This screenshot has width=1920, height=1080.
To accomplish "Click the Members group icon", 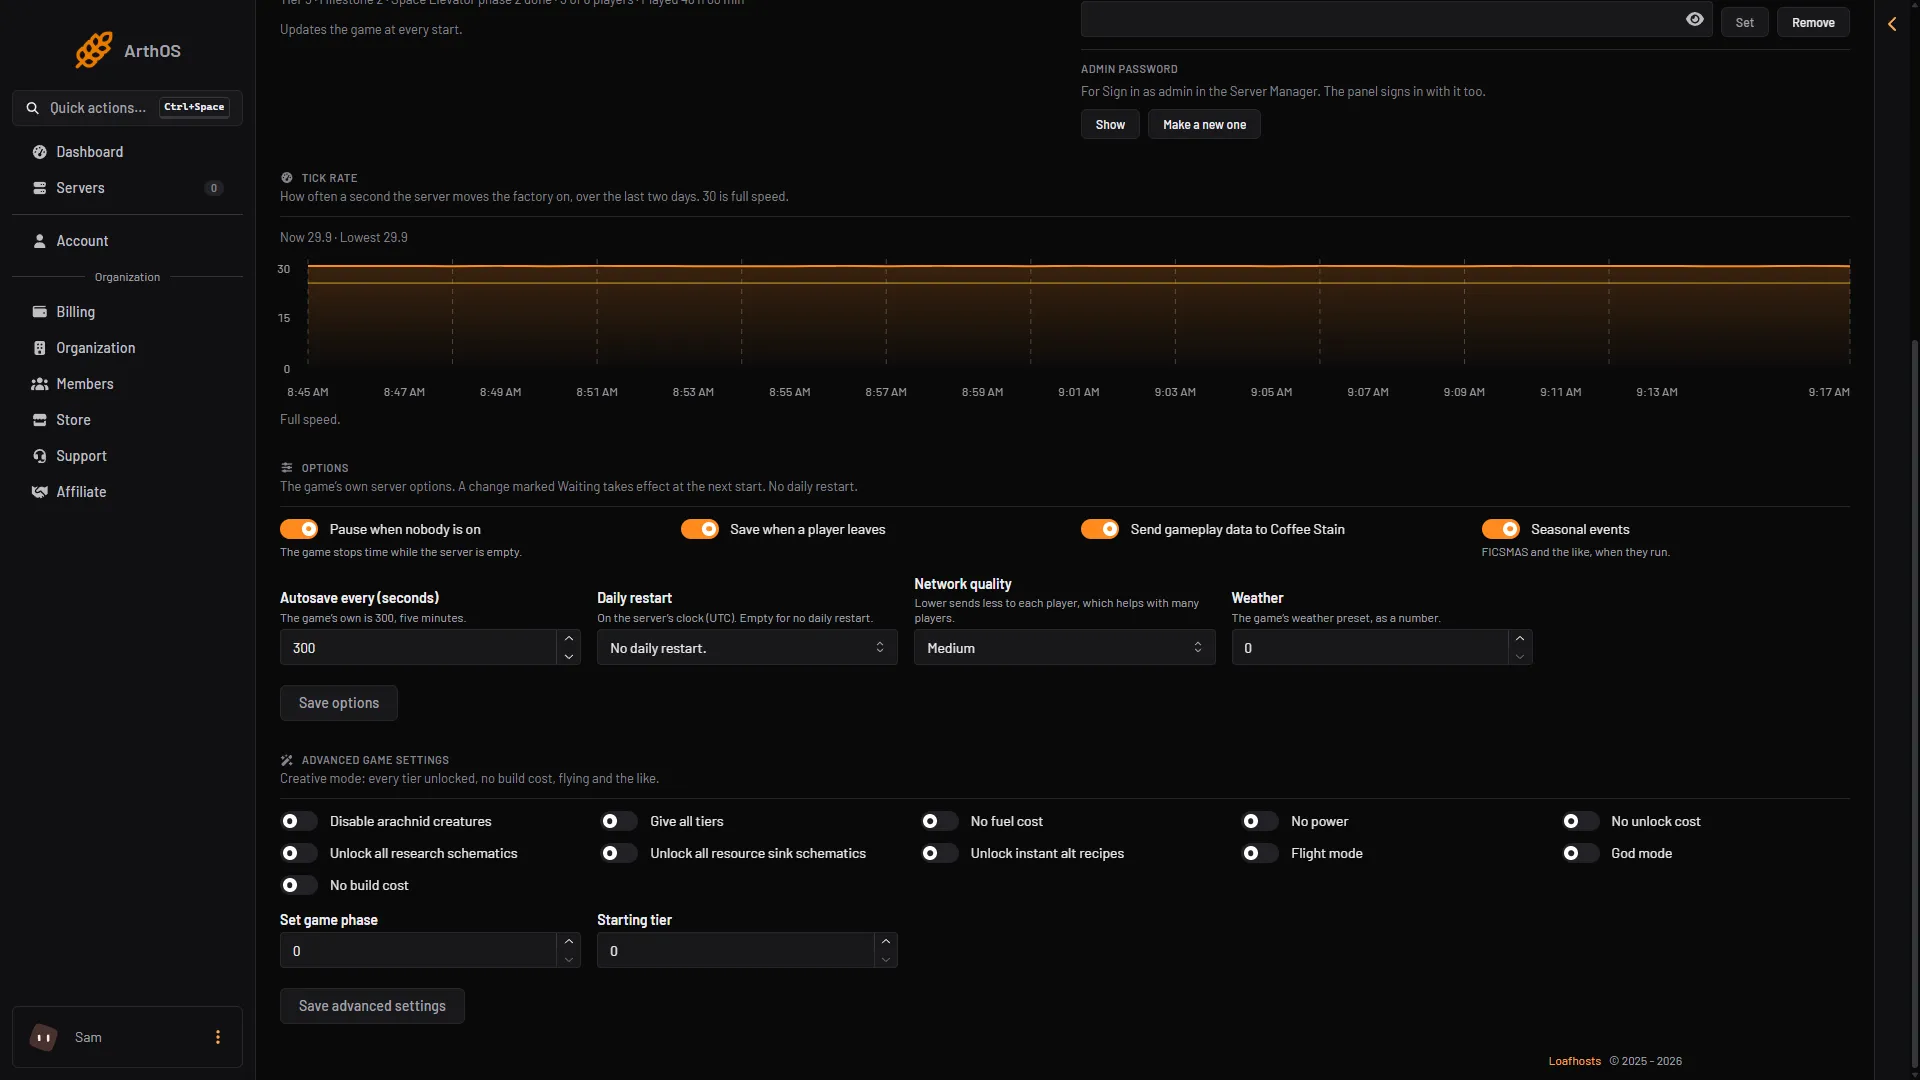I will point(40,384).
